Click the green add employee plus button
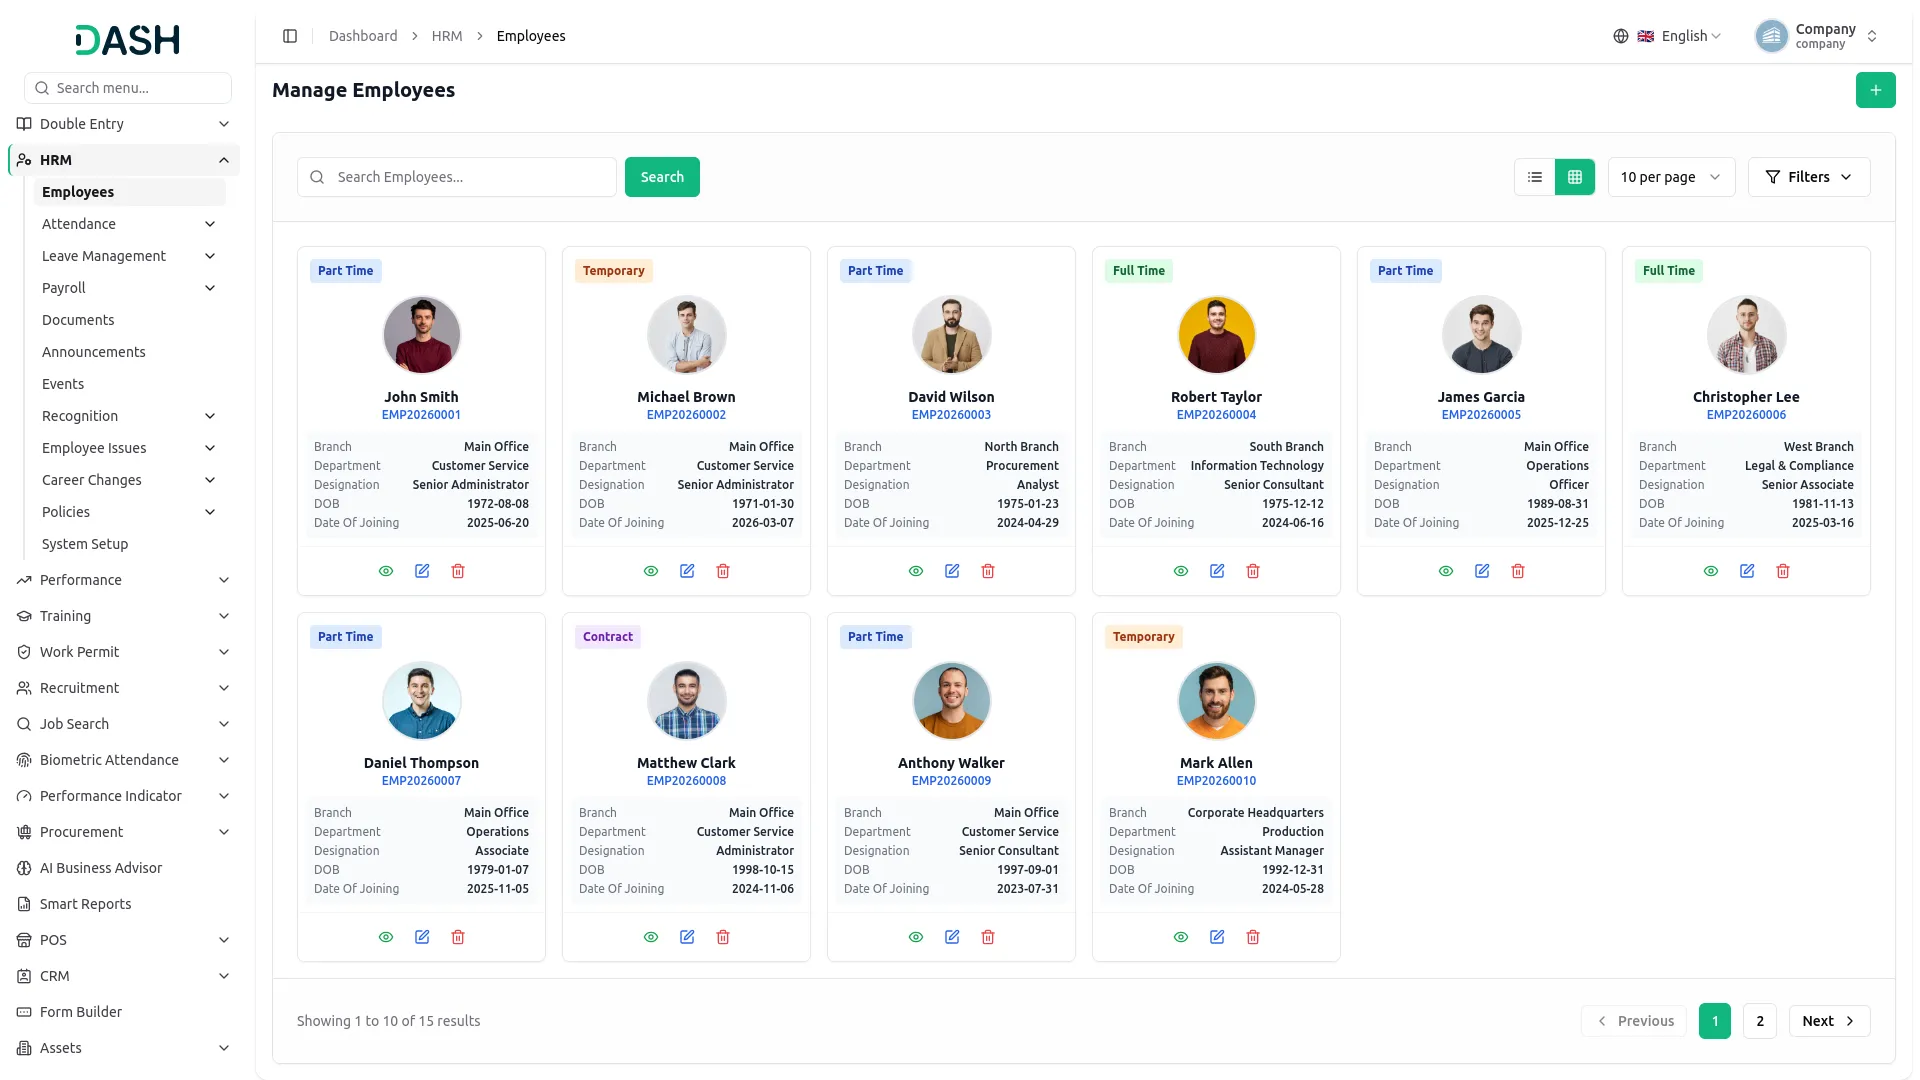Screen dimensions: 1920x1080 1875,90
